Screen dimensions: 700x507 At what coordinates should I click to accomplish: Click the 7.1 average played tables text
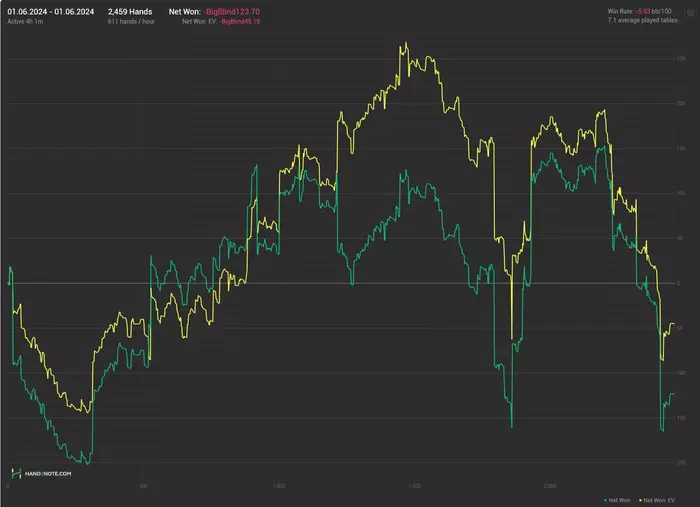[x=642, y=21]
